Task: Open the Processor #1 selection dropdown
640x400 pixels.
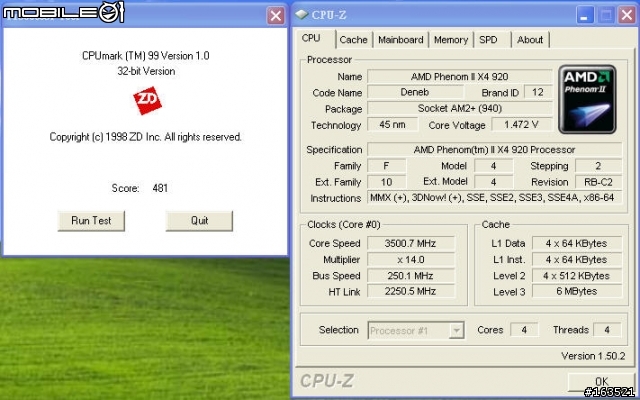Action: click(416, 330)
